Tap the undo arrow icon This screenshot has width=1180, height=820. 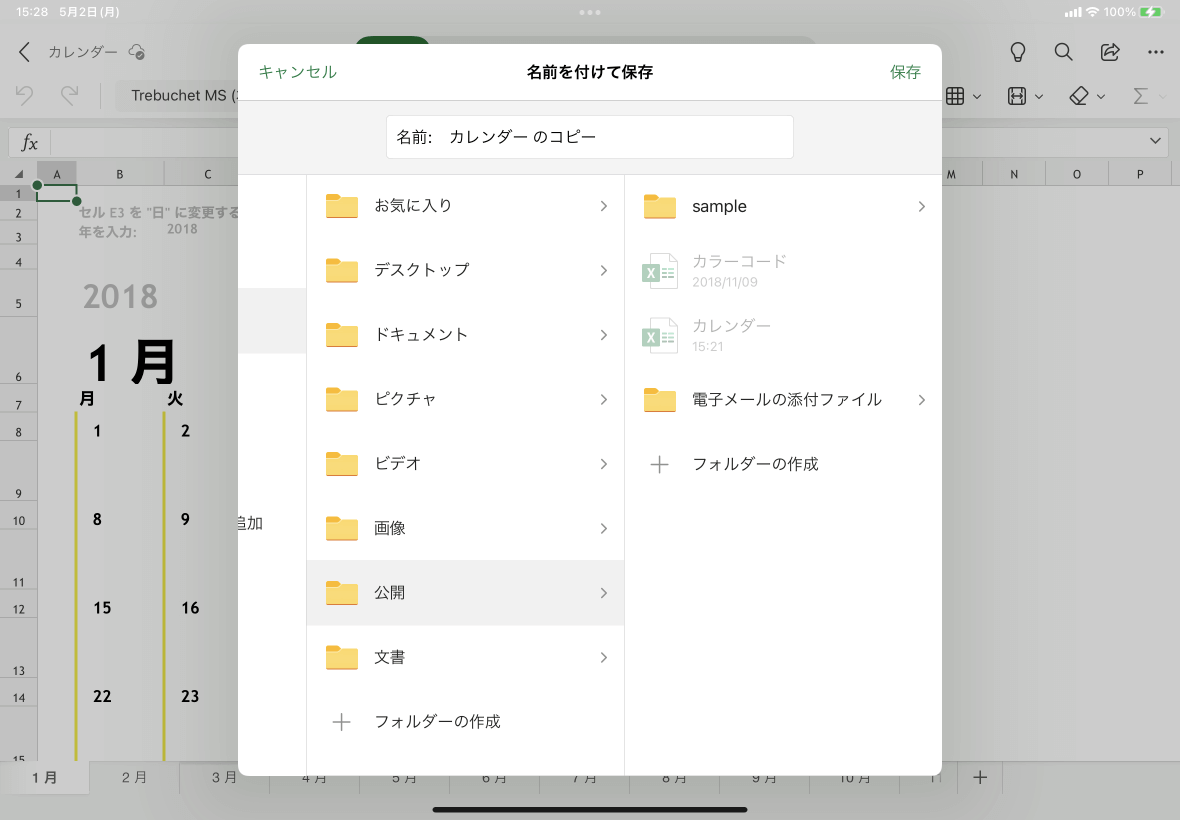(25, 96)
